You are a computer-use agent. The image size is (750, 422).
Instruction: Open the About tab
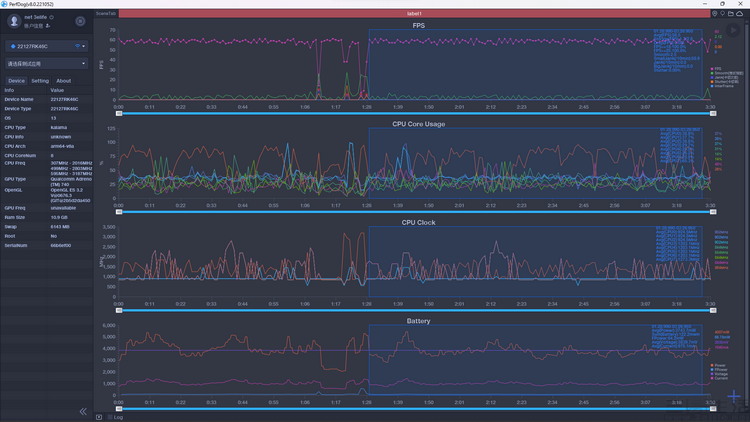(x=64, y=81)
